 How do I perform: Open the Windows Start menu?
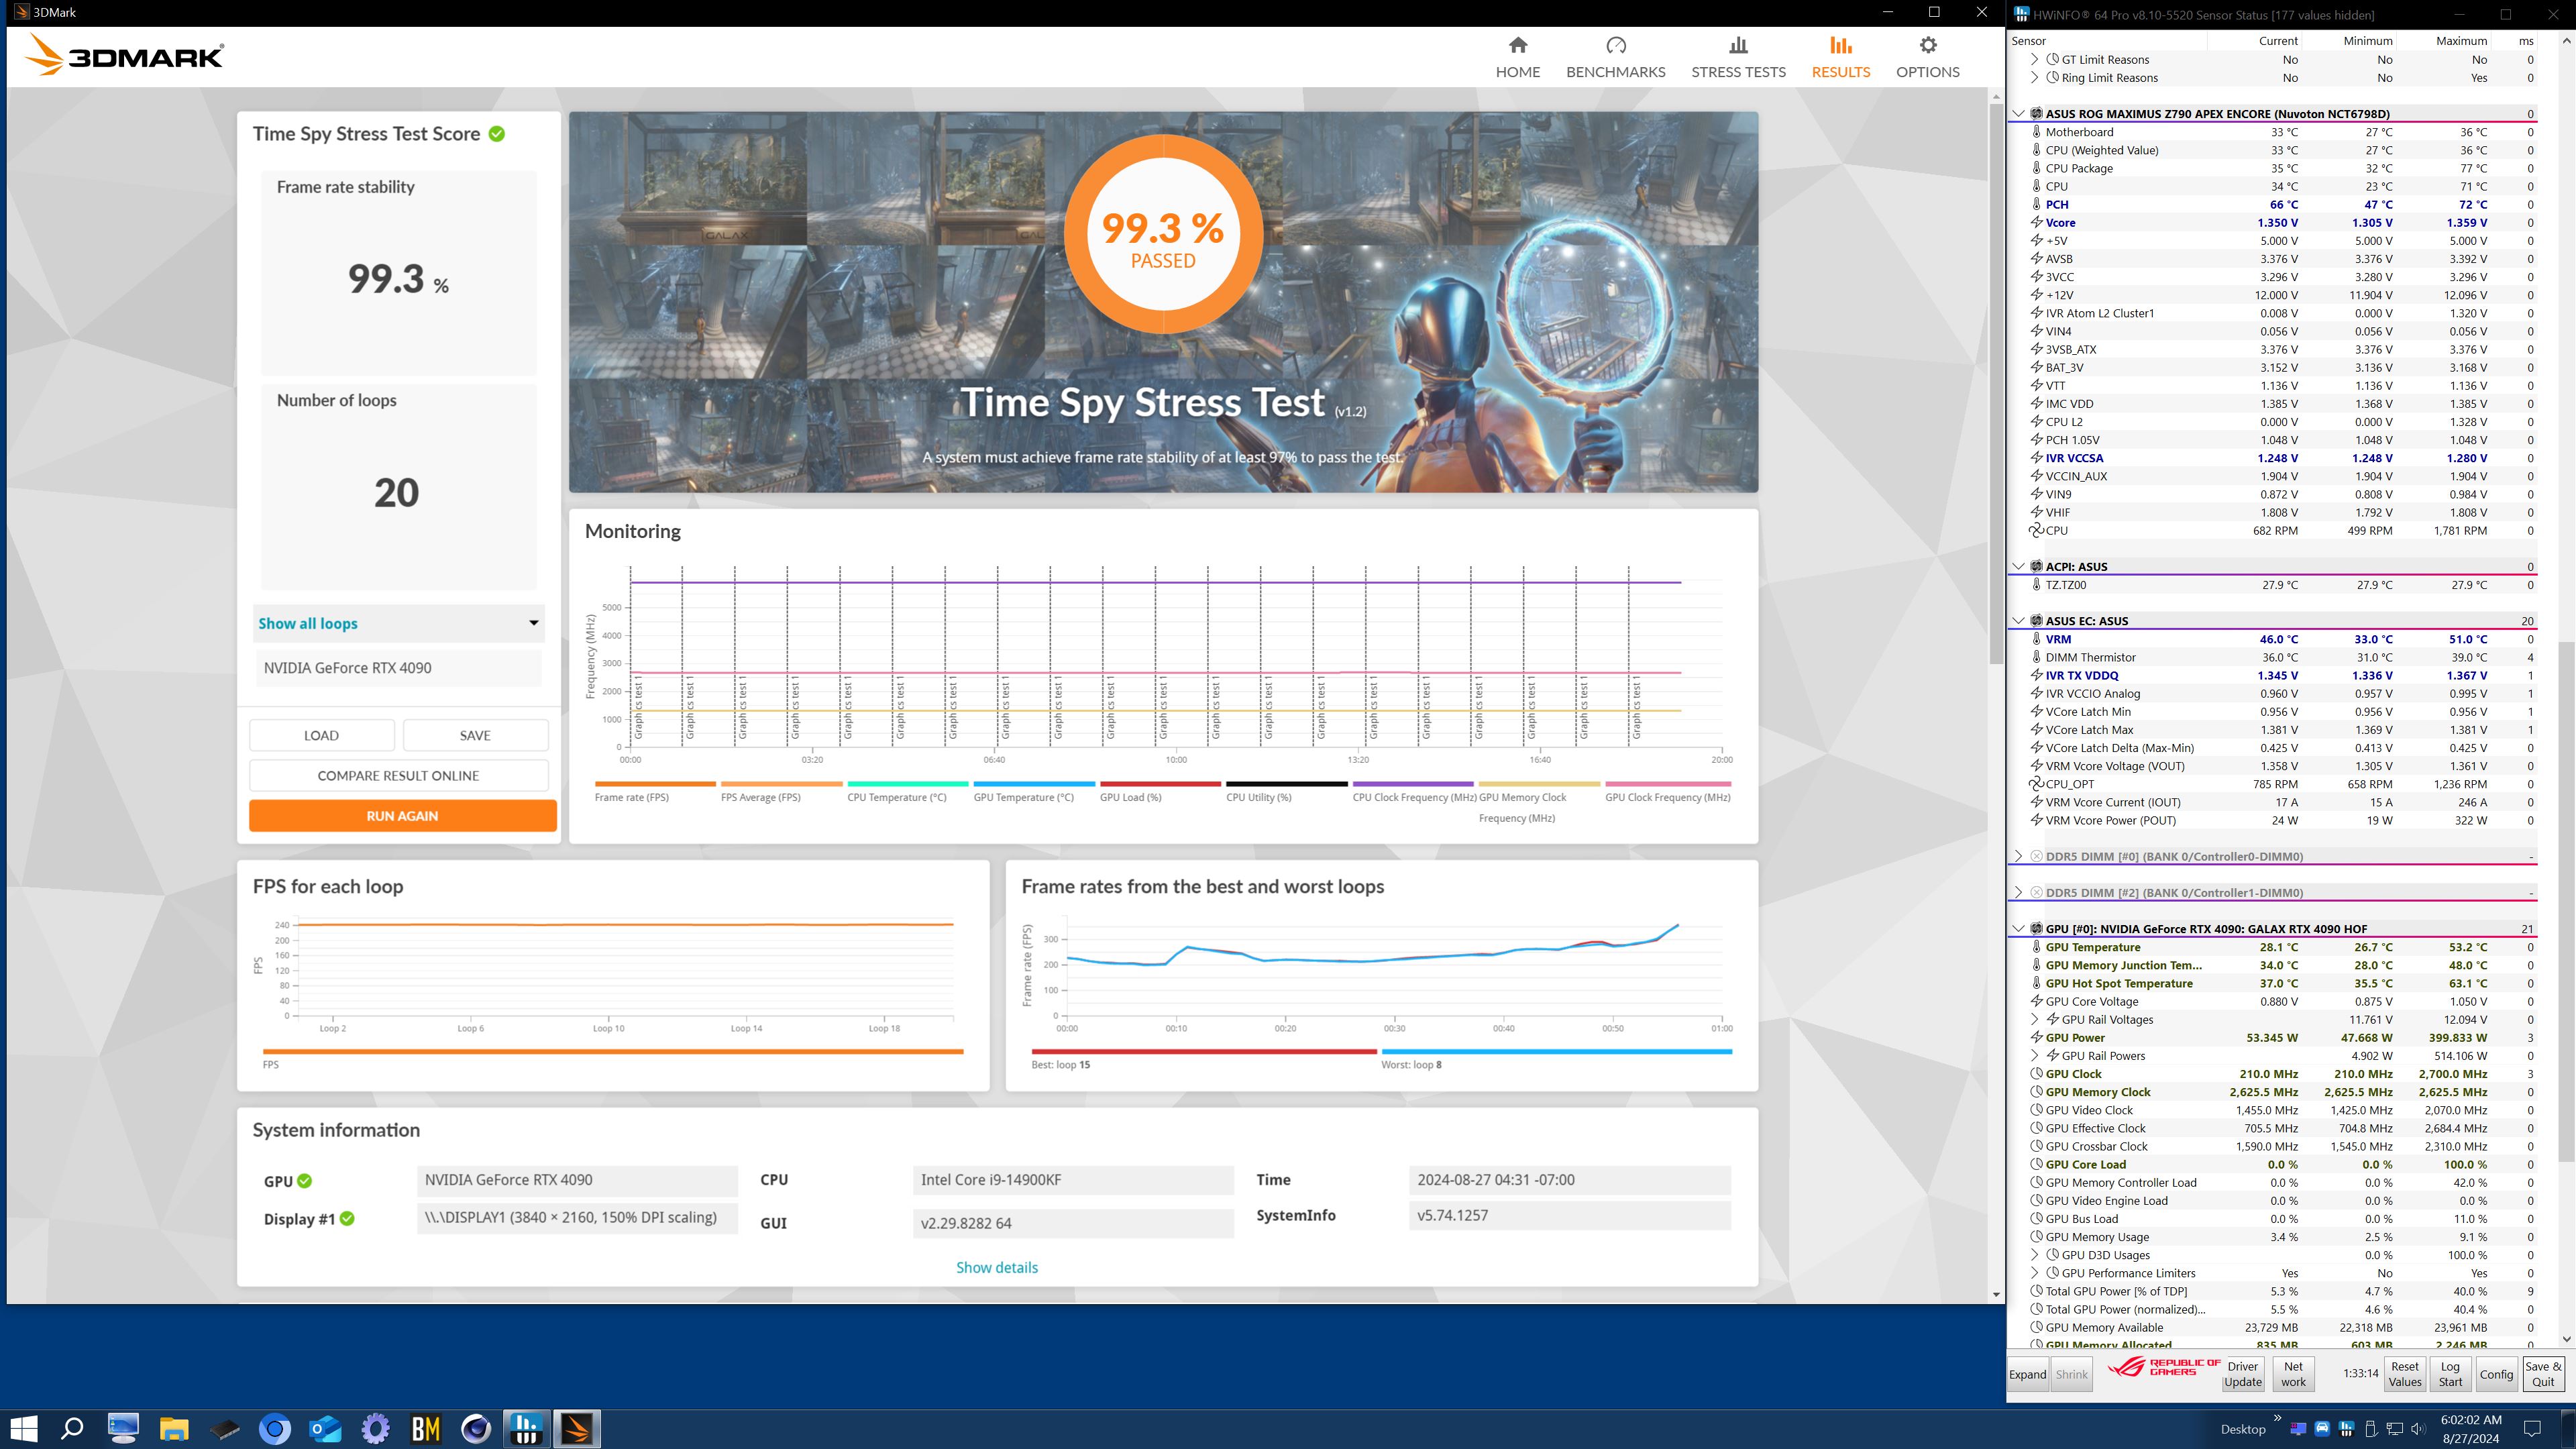[23, 1428]
